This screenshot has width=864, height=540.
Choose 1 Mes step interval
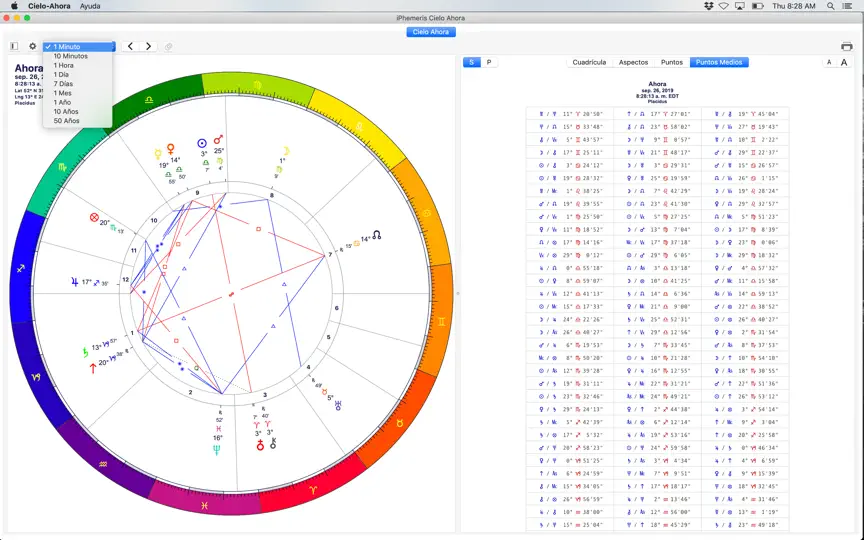pos(78,93)
